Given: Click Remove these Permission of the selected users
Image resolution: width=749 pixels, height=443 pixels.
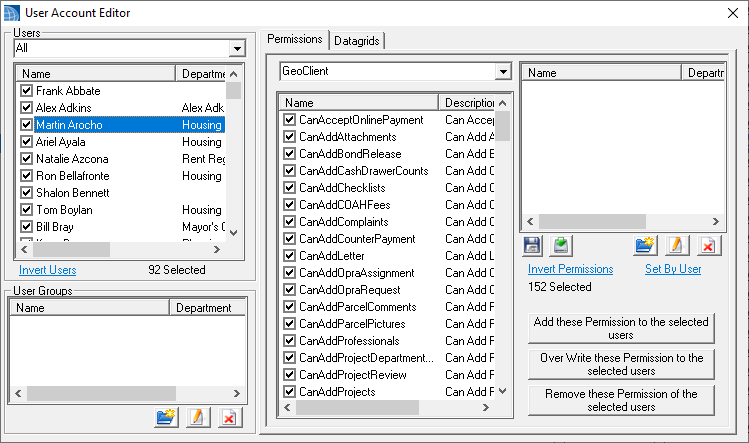Looking at the screenshot, I should (621, 400).
